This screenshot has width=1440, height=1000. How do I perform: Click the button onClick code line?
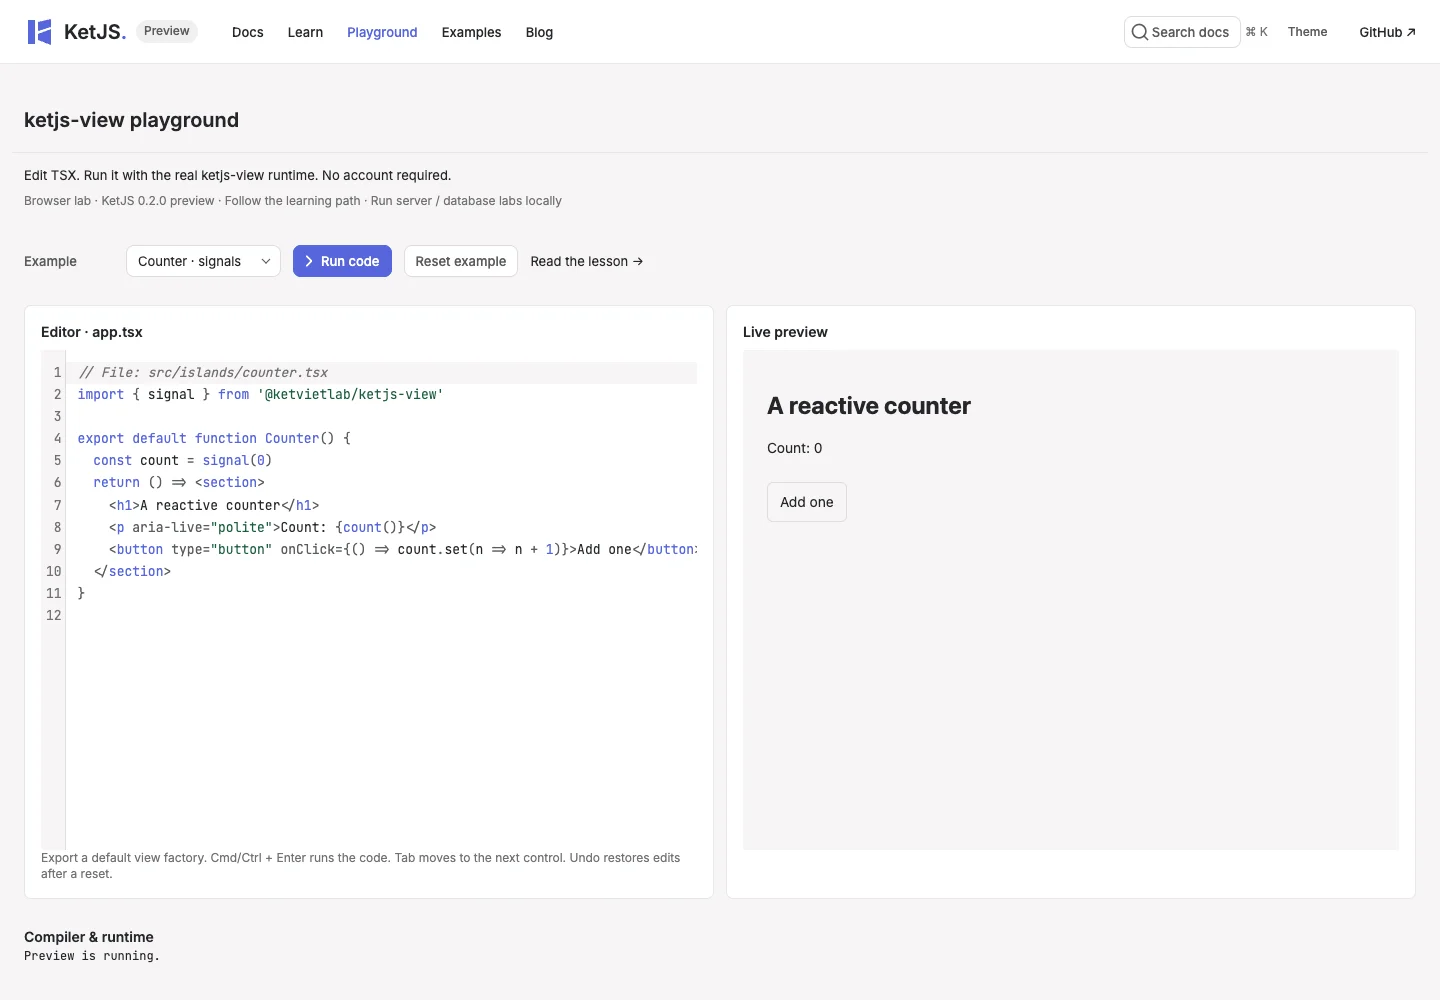tap(403, 549)
